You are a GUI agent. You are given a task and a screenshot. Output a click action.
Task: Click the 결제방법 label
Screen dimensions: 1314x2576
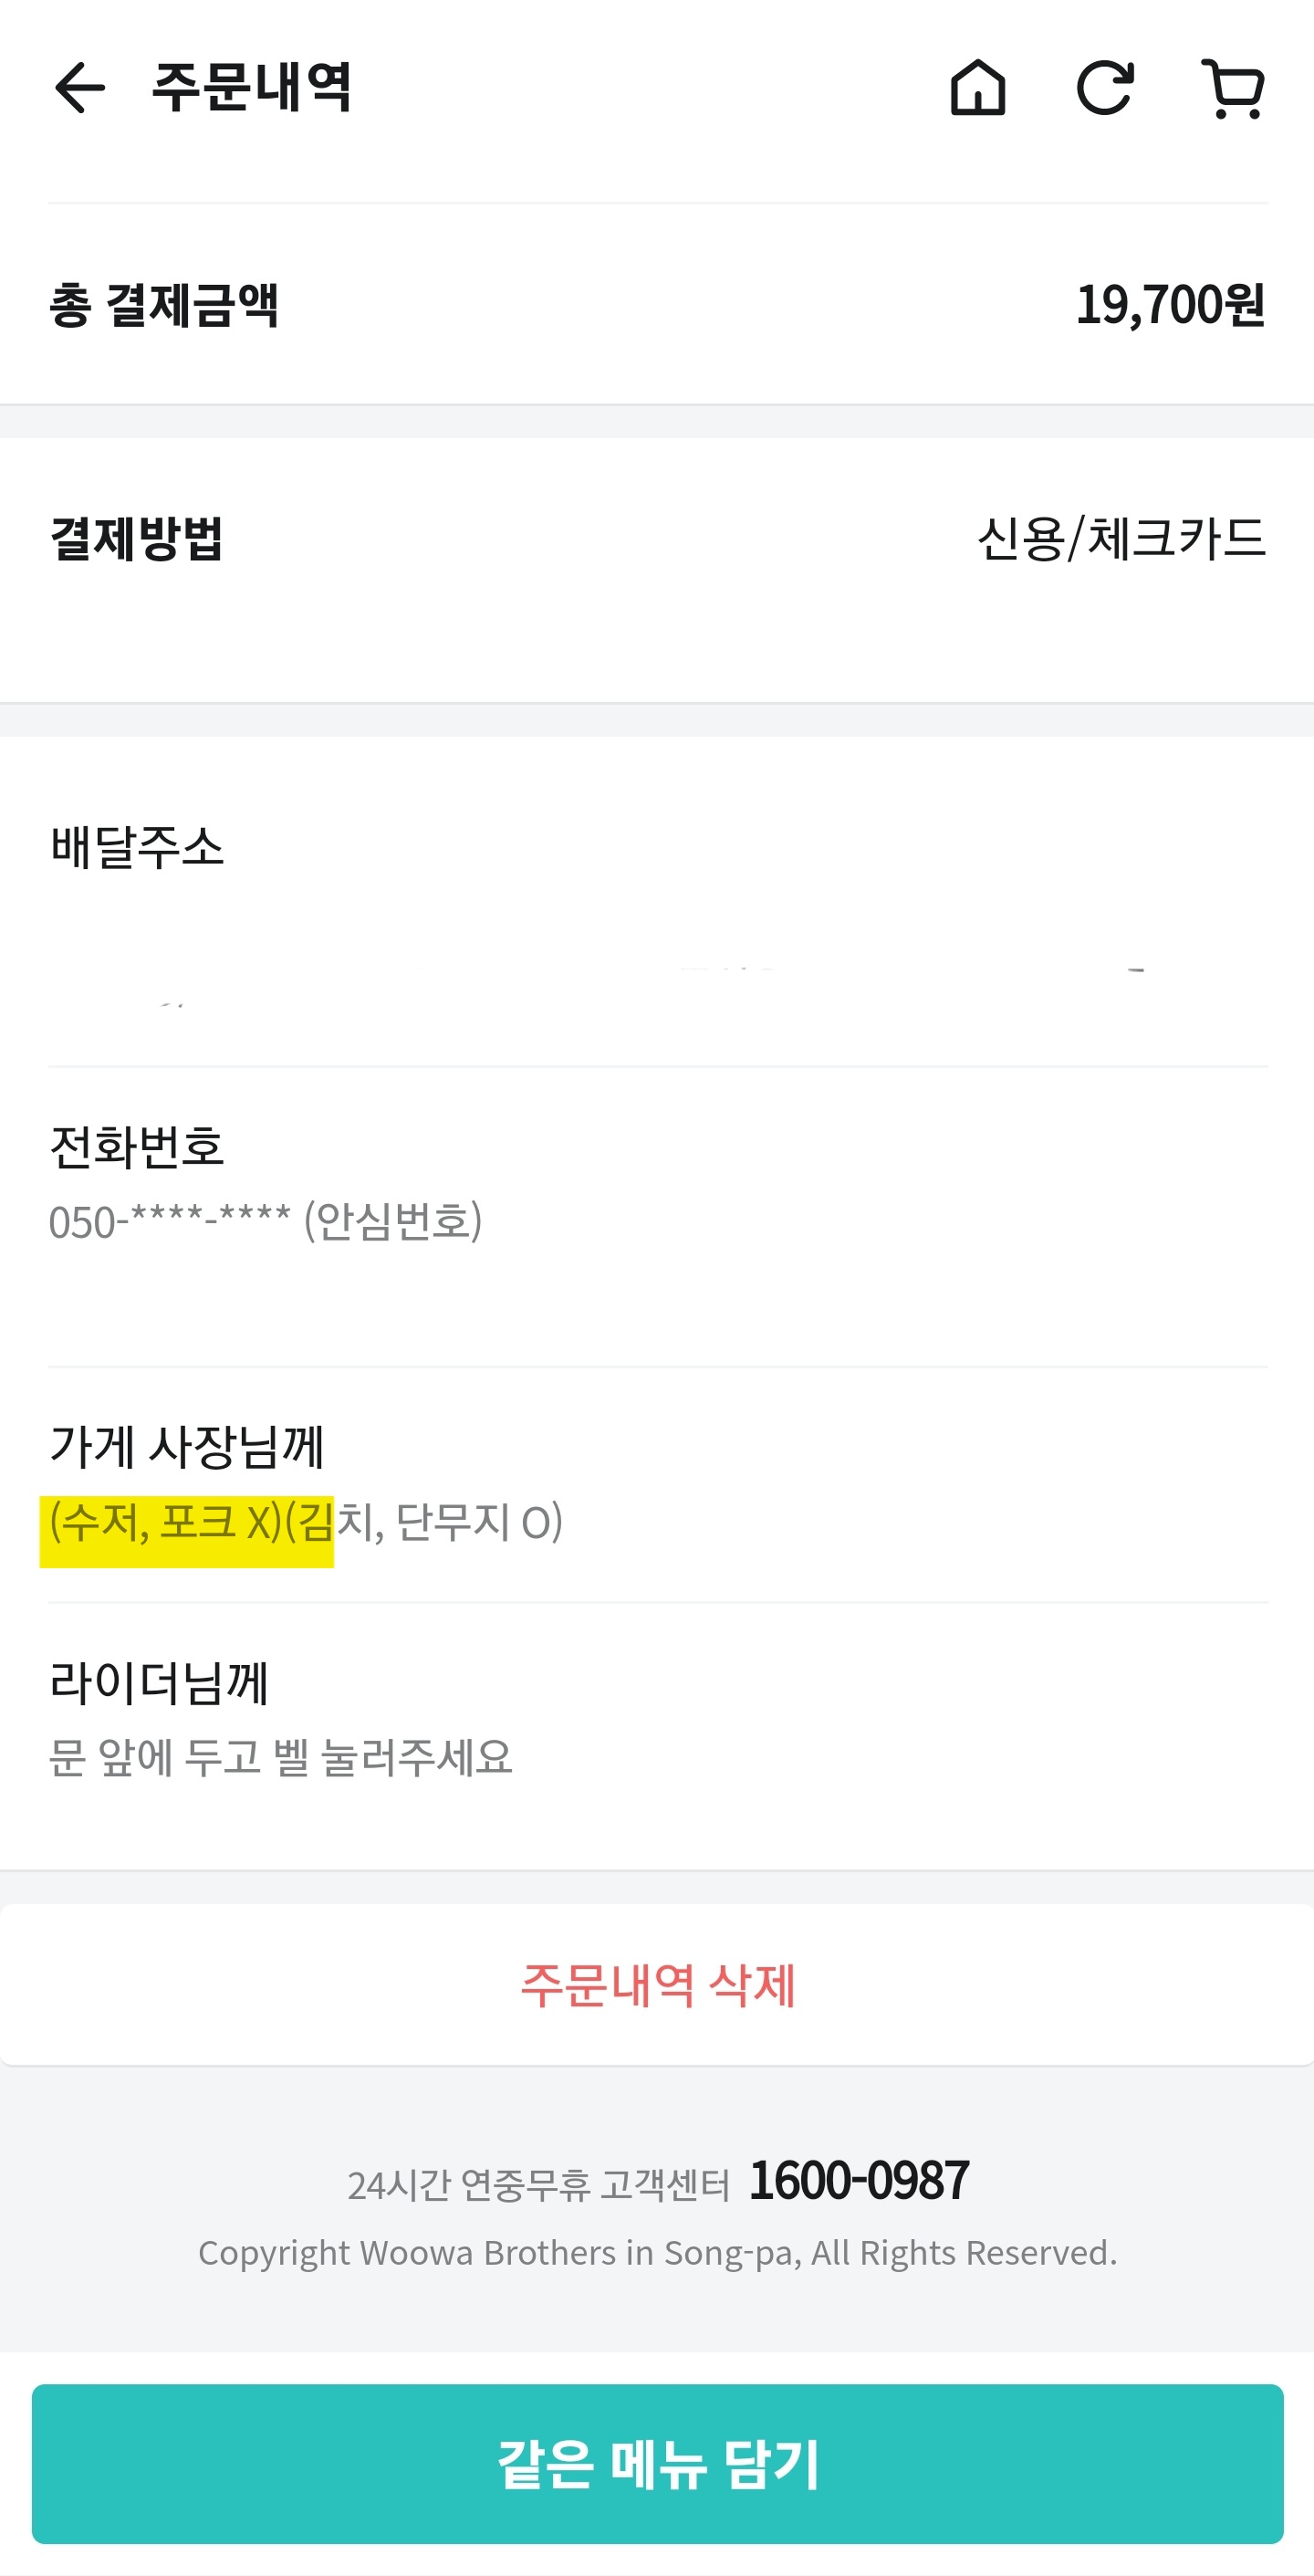(137, 539)
